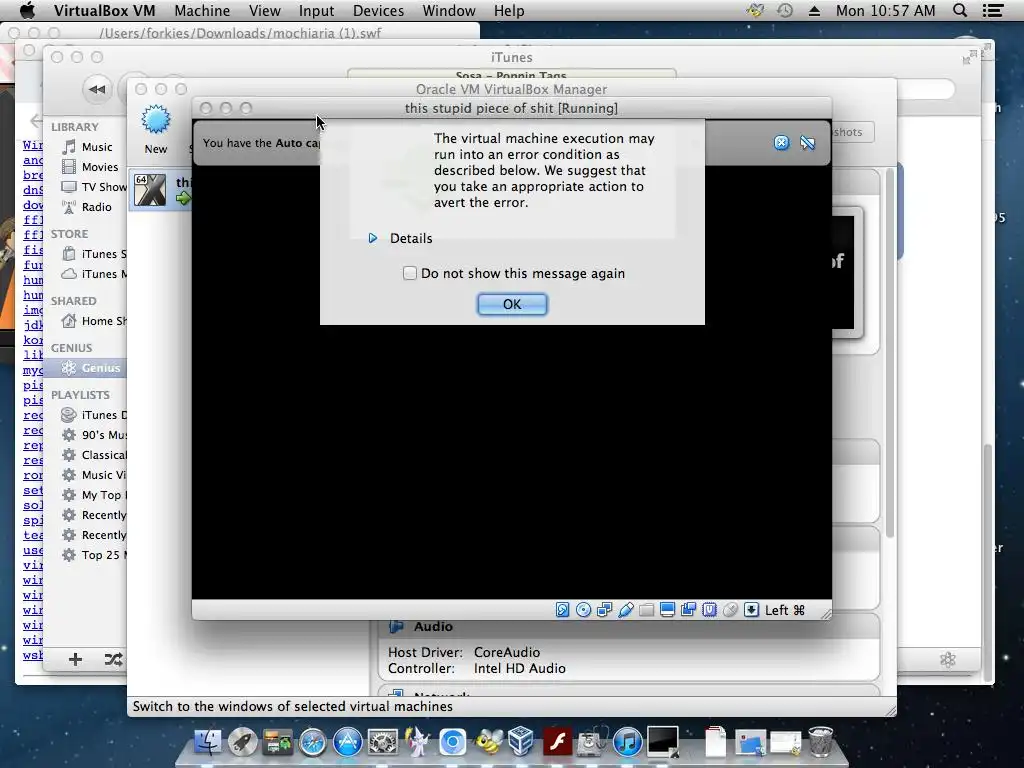Open System Preferences from the Dock
The image size is (1024, 768).
[383, 743]
